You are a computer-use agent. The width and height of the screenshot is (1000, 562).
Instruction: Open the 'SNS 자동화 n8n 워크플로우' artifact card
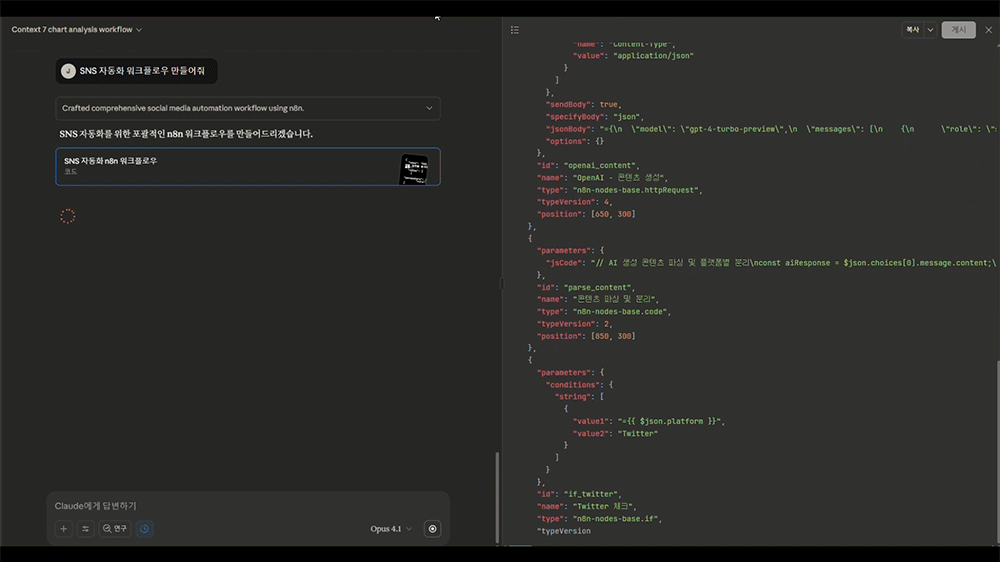tap(220, 166)
